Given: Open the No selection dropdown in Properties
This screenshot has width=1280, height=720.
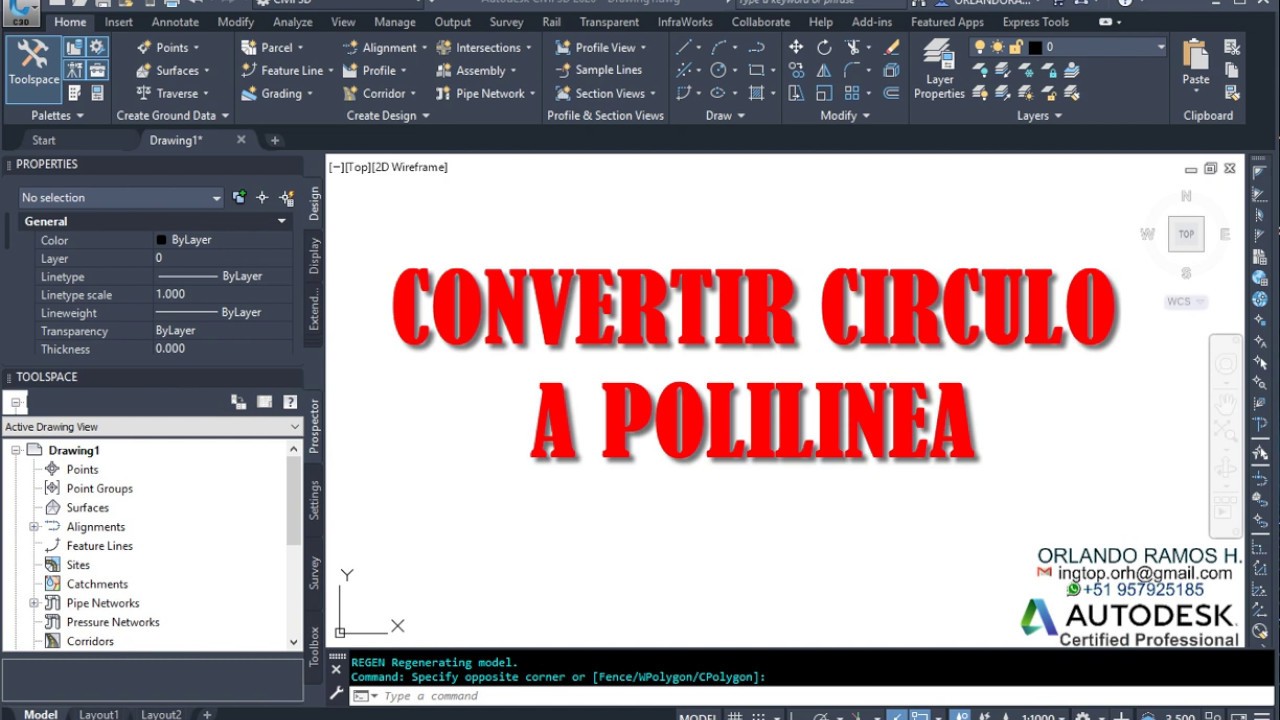Looking at the screenshot, I should click(121, 198).
